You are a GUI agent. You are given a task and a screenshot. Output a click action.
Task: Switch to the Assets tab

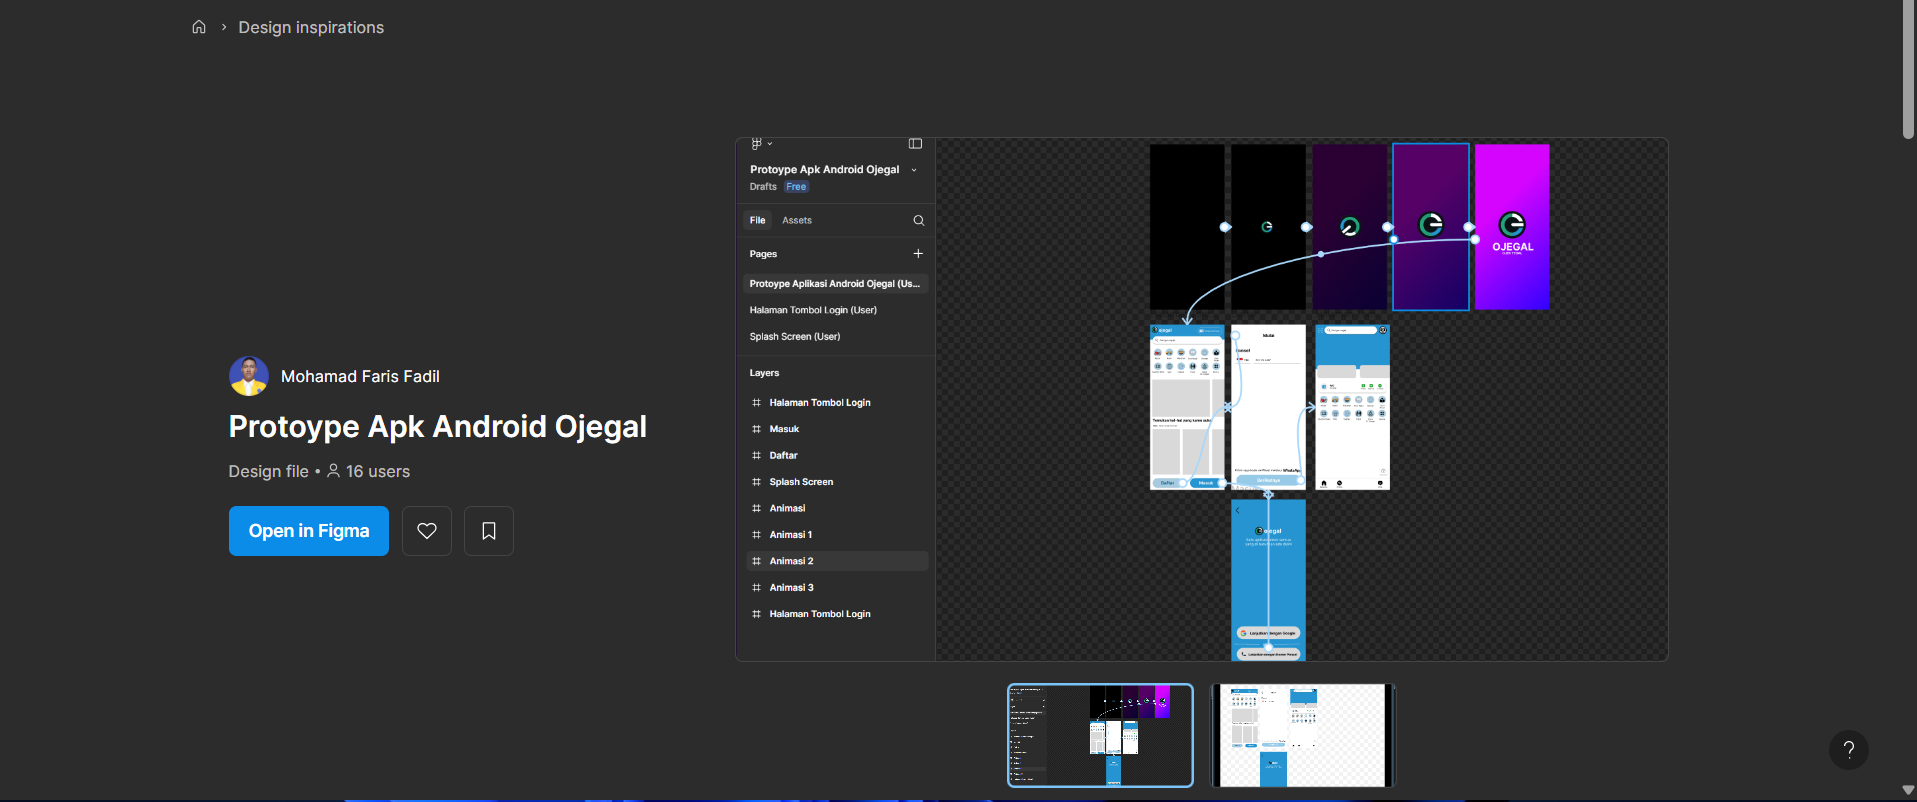(797, 220)
